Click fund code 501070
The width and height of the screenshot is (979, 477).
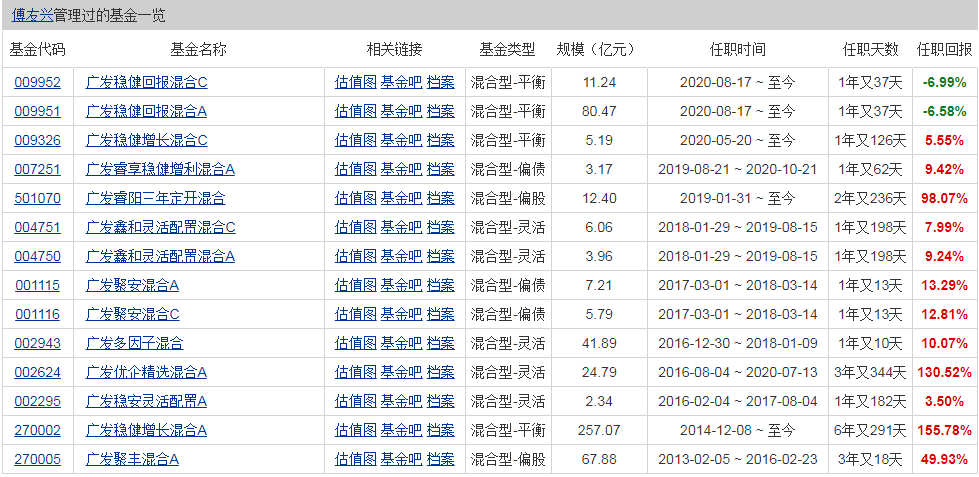coord(37,198)
